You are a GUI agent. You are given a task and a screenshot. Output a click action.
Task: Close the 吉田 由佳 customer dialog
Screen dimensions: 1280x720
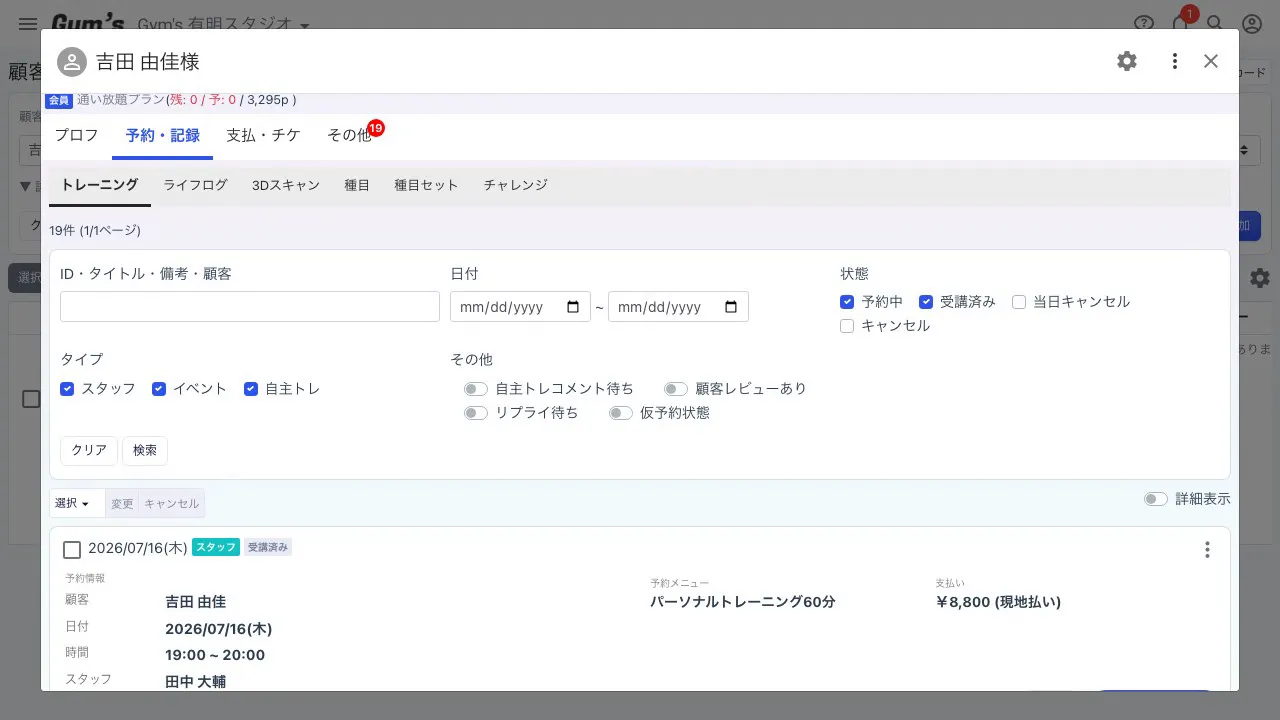pos(1211,61)
